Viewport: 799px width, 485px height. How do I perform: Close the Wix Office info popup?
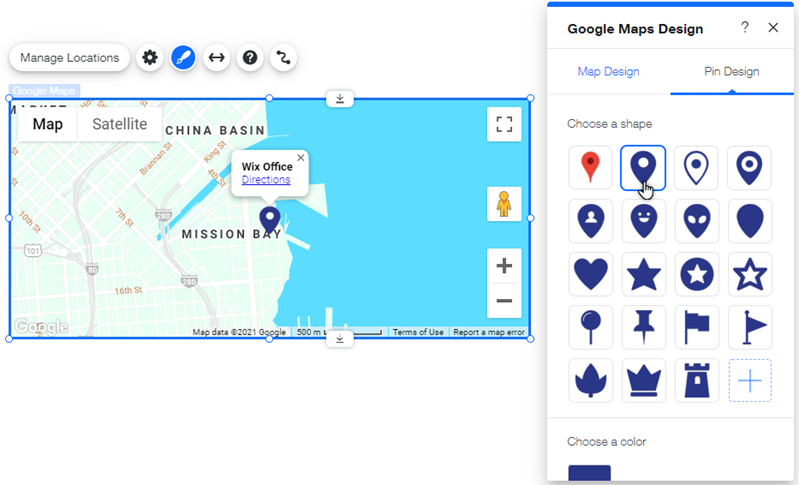pyautogui.click(x=301, y=158)
